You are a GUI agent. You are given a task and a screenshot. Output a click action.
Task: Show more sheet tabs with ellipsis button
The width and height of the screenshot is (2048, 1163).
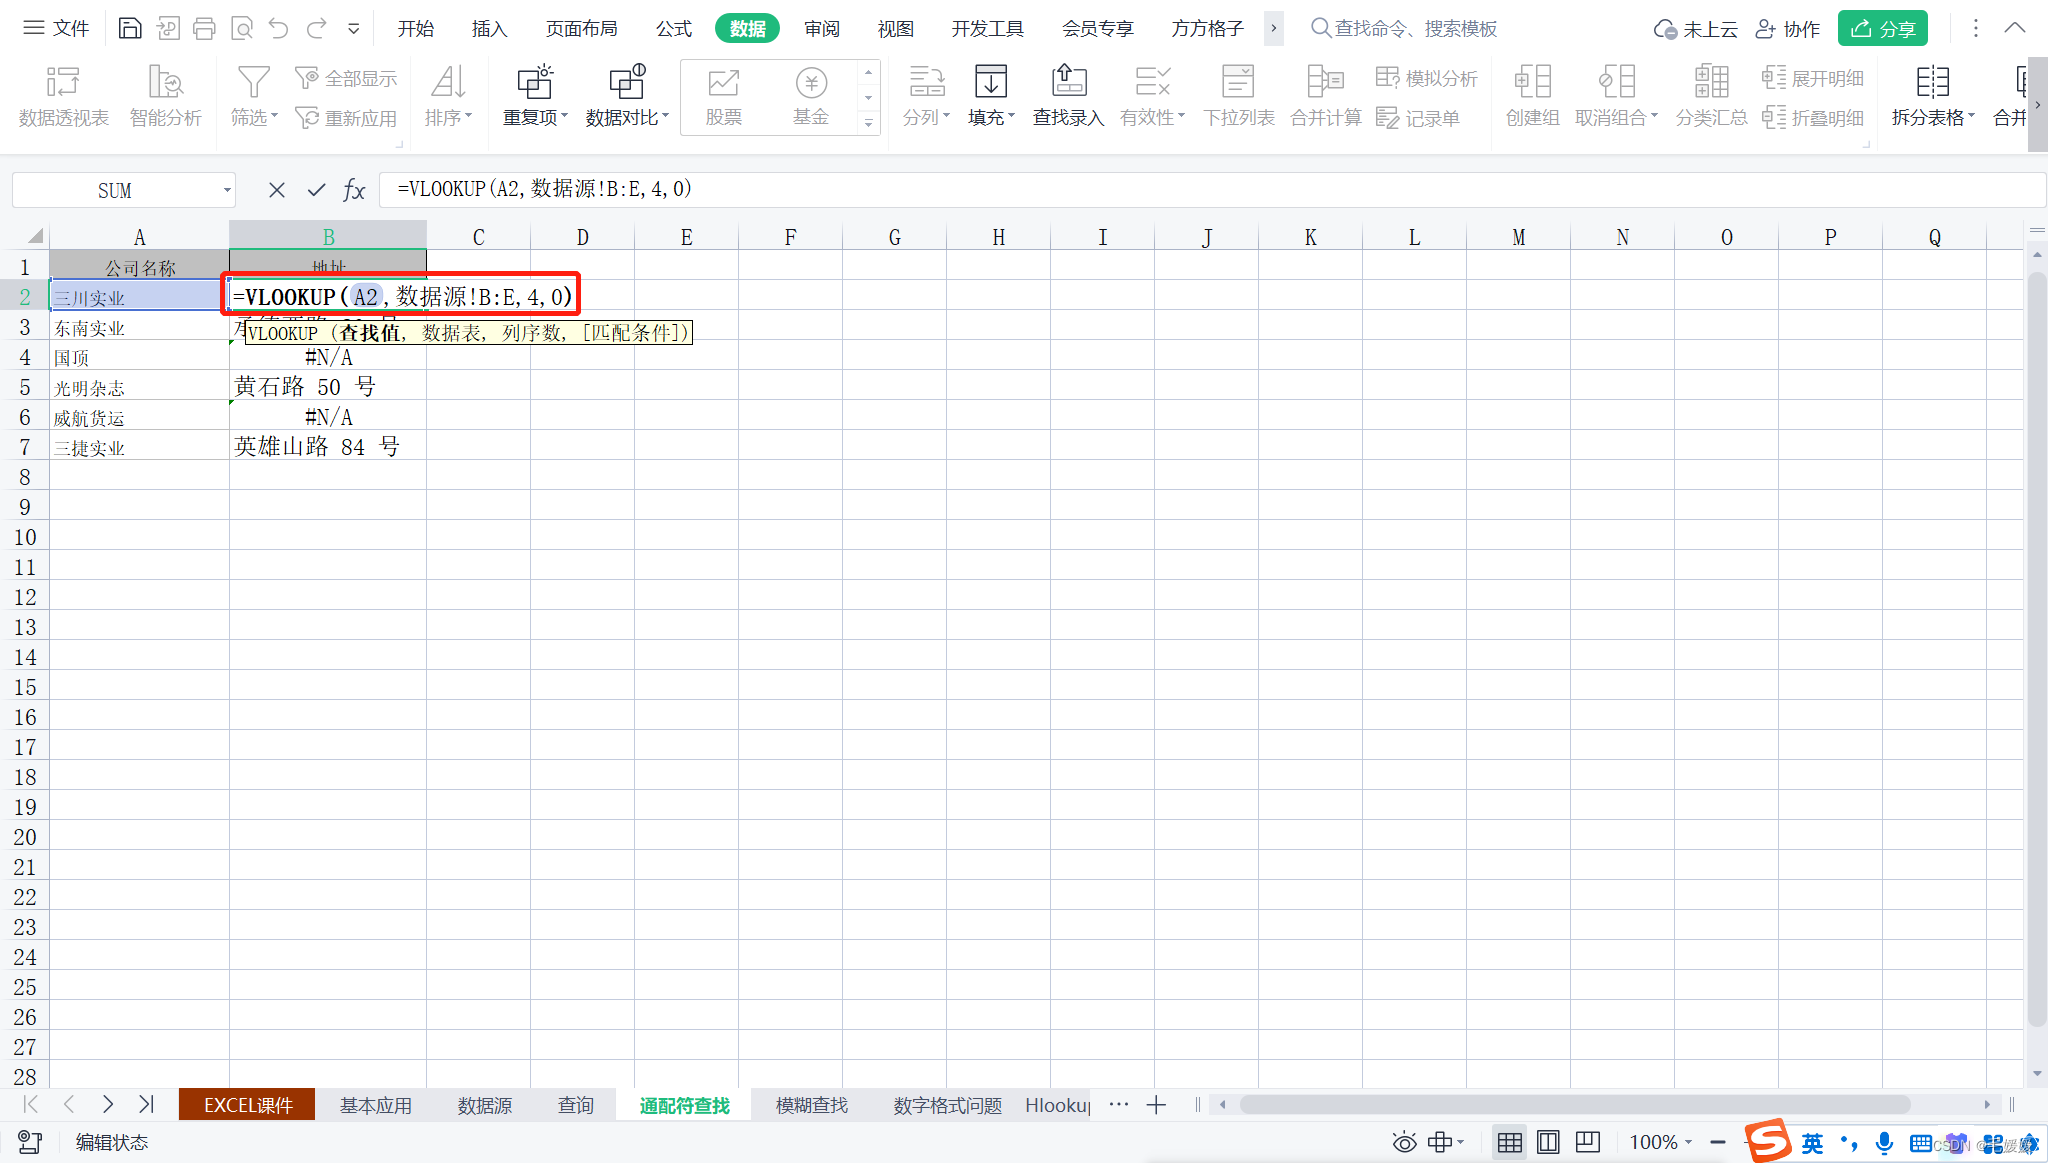[1119, 1105]
